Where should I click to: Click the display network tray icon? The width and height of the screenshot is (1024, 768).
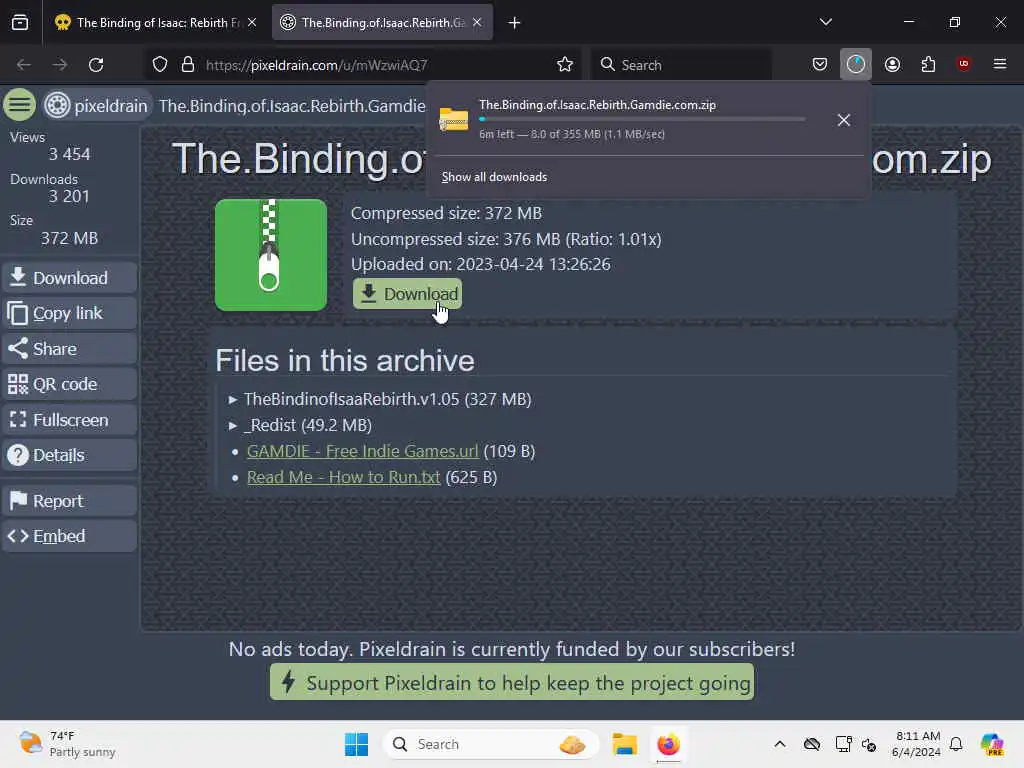coord(843,744)
